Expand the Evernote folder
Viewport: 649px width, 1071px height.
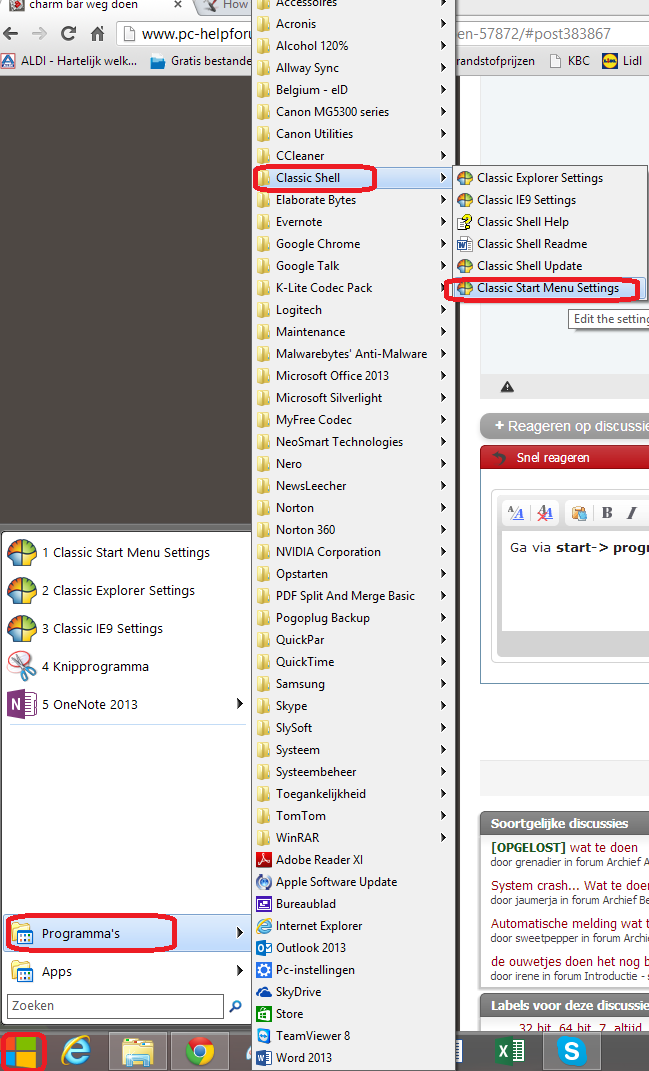tap(353, 222)
